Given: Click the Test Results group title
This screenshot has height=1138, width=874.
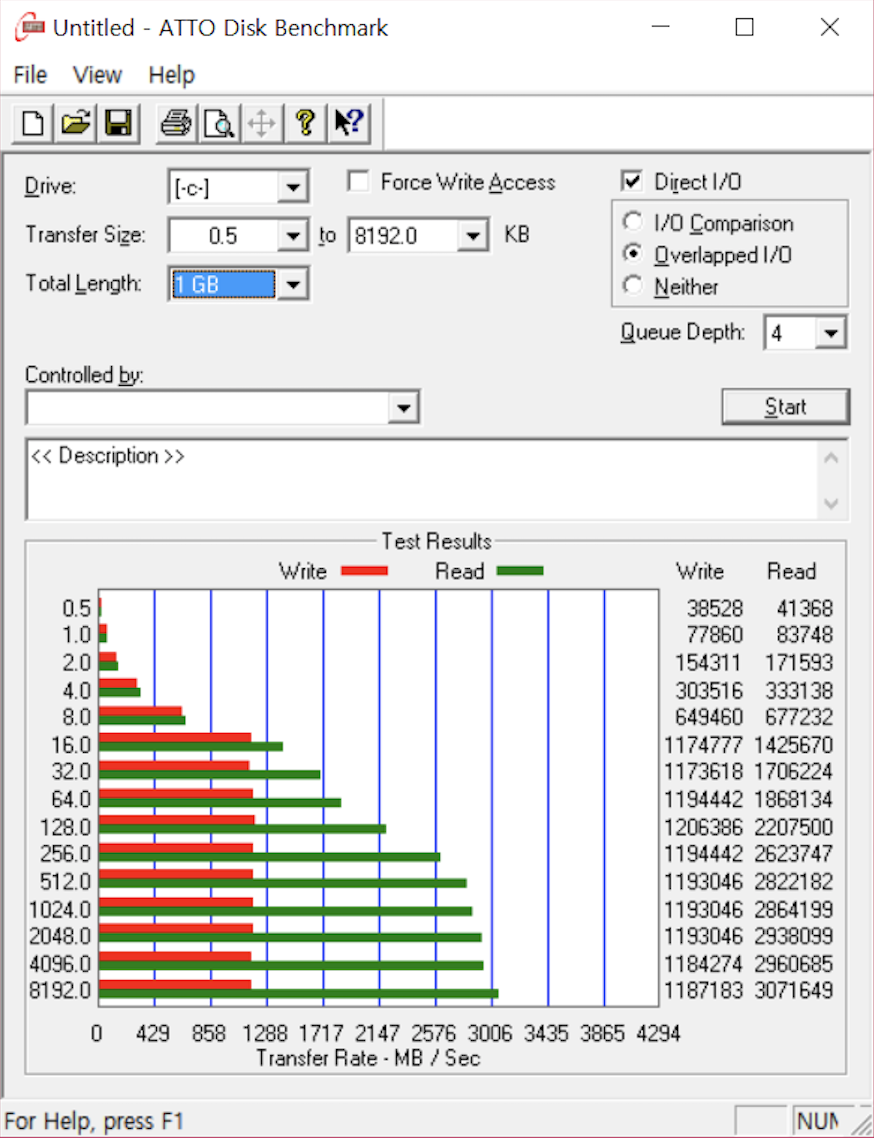Looking at the screenshot, I should 436,541.
